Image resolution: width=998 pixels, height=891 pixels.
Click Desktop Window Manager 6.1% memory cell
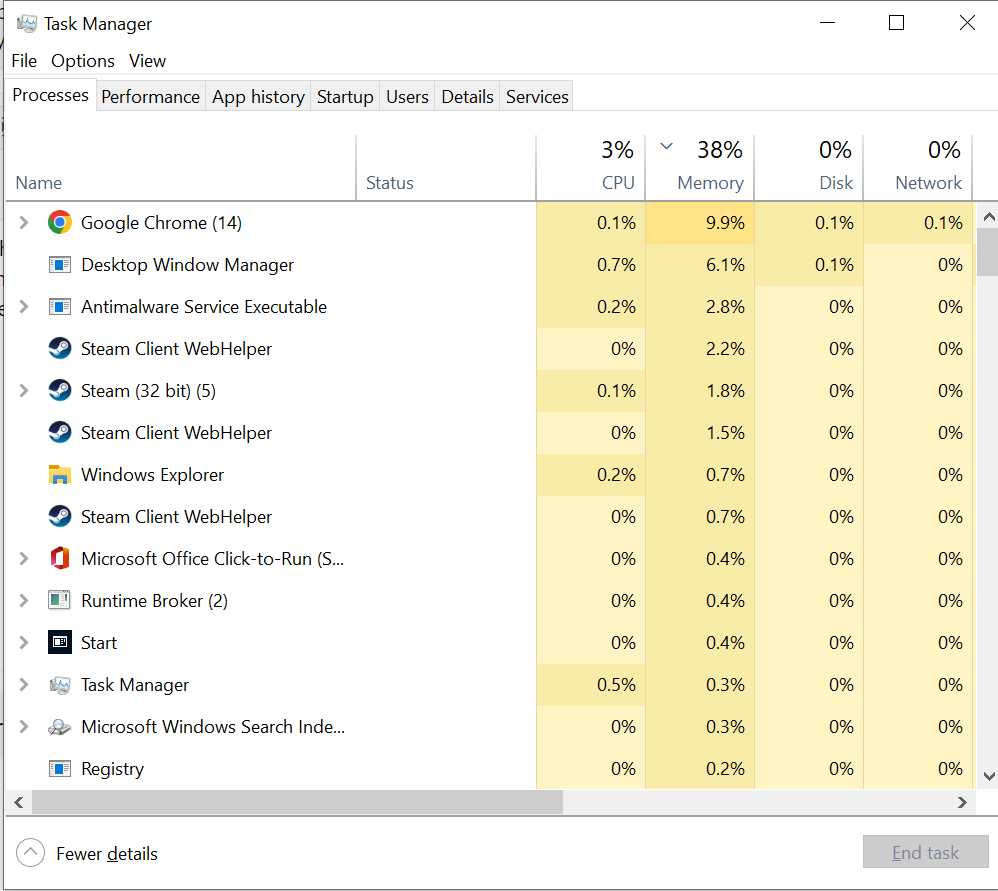coord(700,265)
